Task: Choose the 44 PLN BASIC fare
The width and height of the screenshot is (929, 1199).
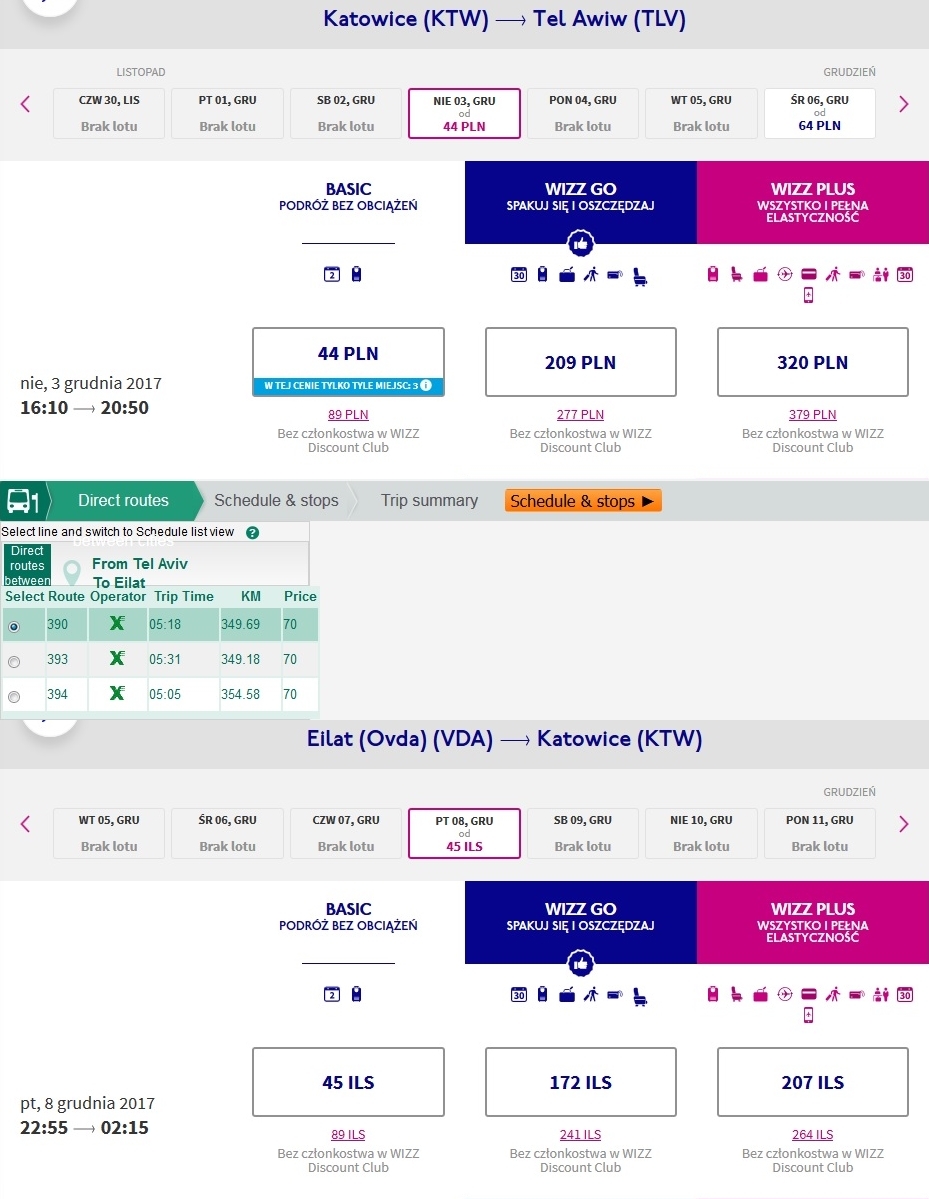Action: pyautogui.click(x=348, y=362)
